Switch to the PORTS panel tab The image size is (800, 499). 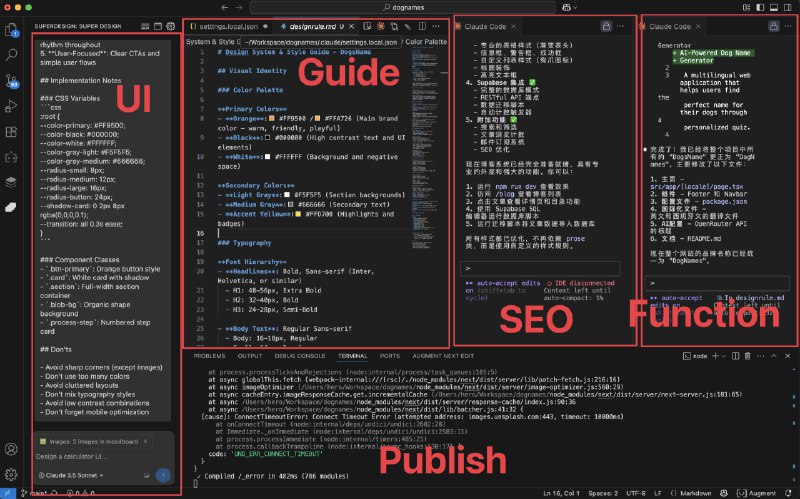pos(390,356)
